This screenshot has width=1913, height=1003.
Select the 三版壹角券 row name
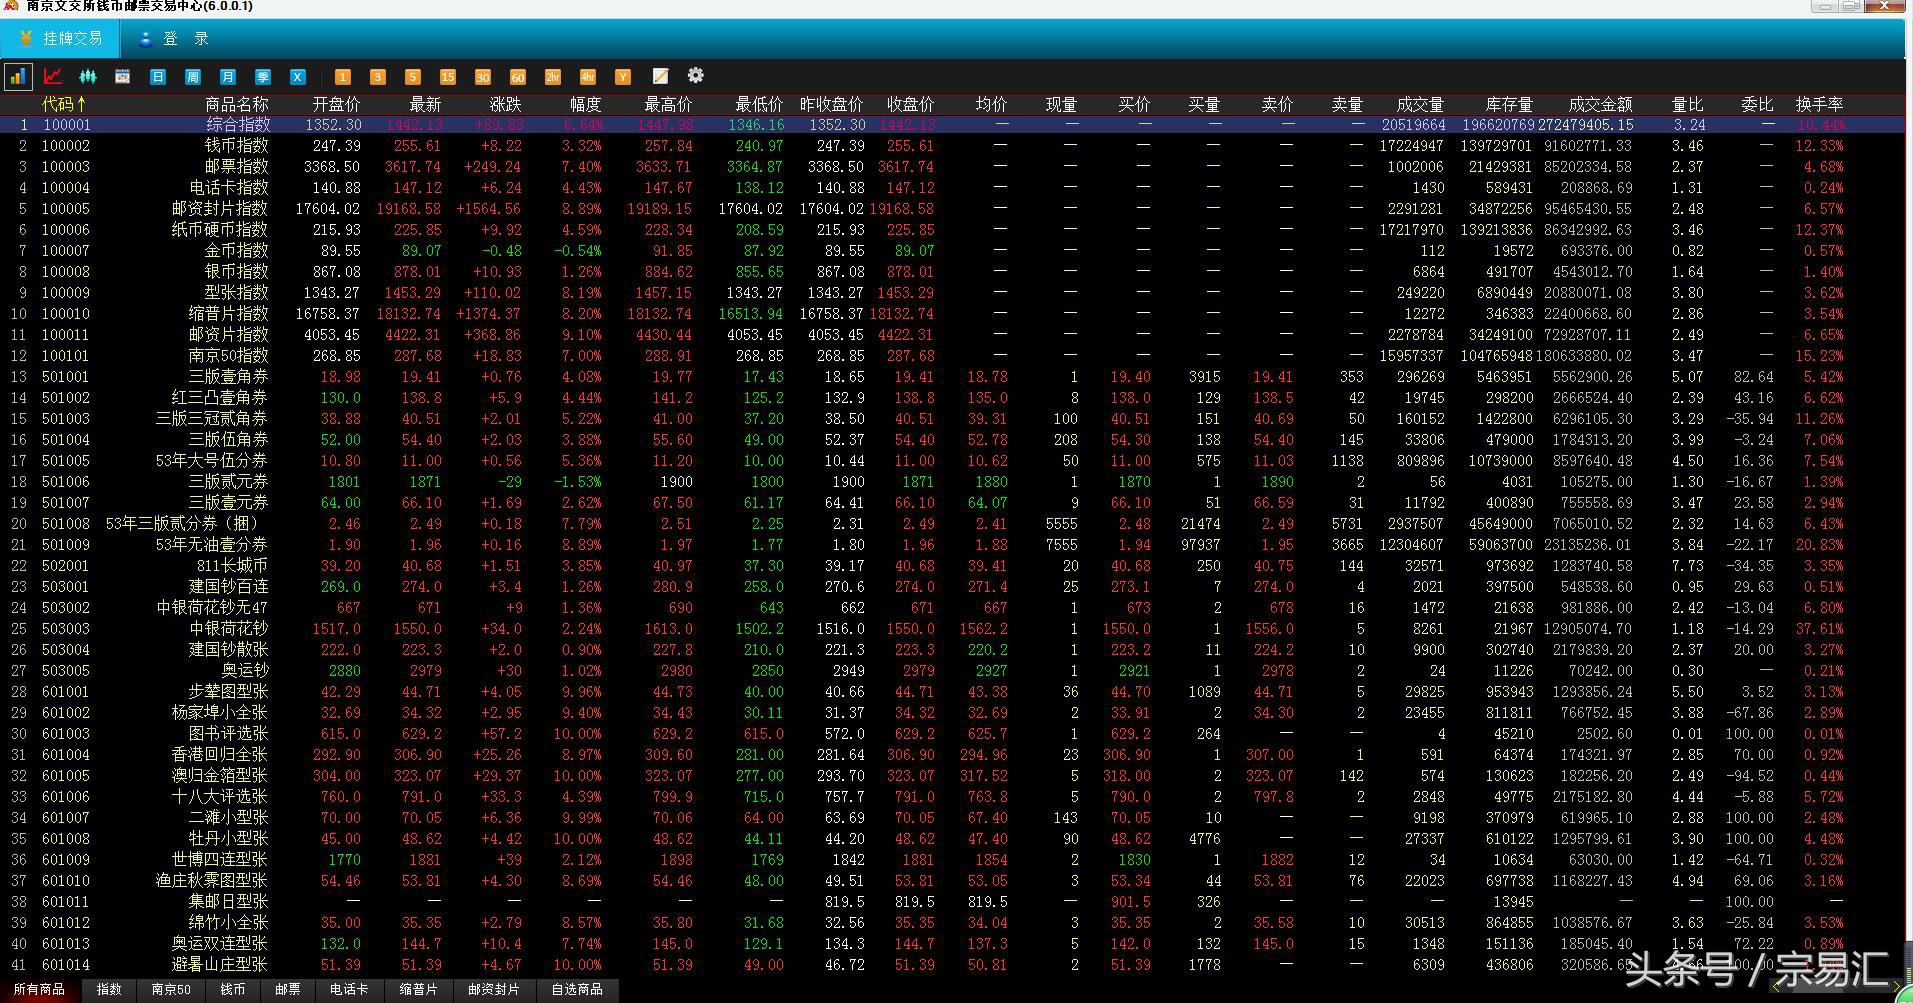coord(229,377)
